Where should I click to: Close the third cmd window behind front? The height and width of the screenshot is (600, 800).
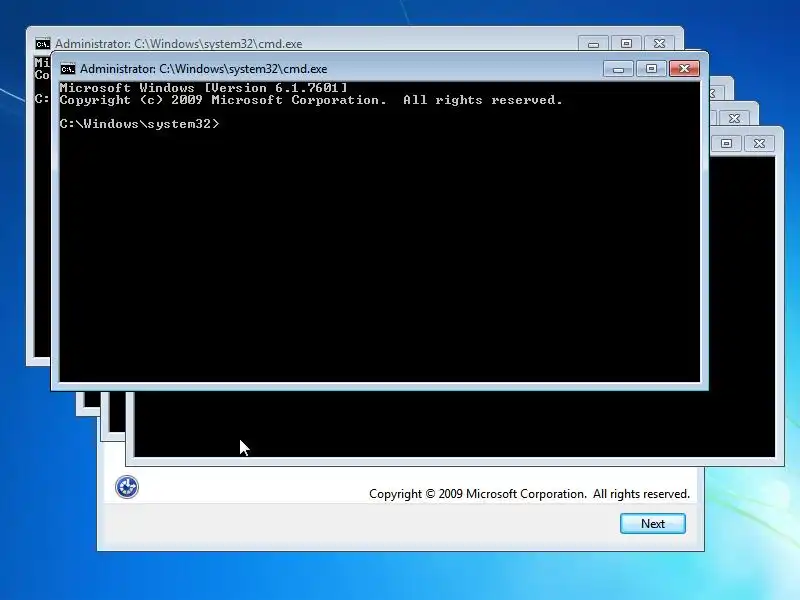pyautogui.click(x=734, y=118)
